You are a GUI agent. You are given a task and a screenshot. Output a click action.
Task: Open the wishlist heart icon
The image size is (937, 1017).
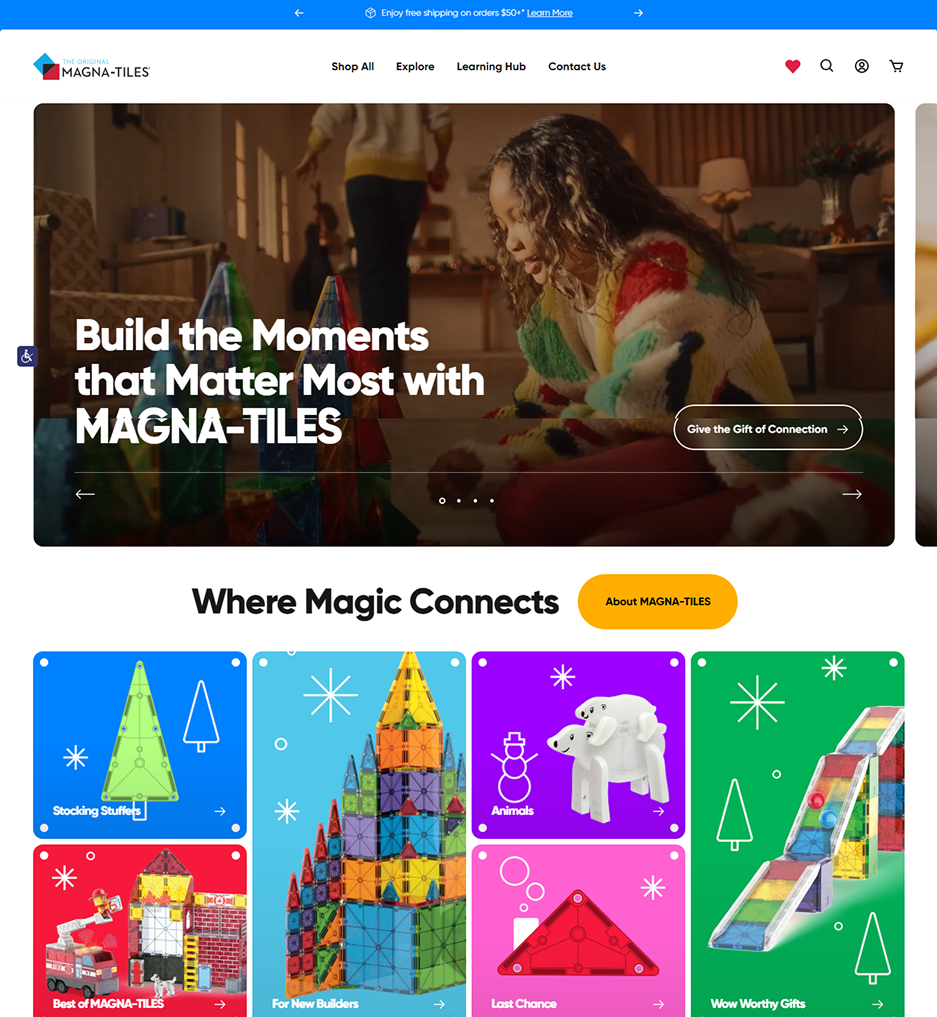pos(792,66)
